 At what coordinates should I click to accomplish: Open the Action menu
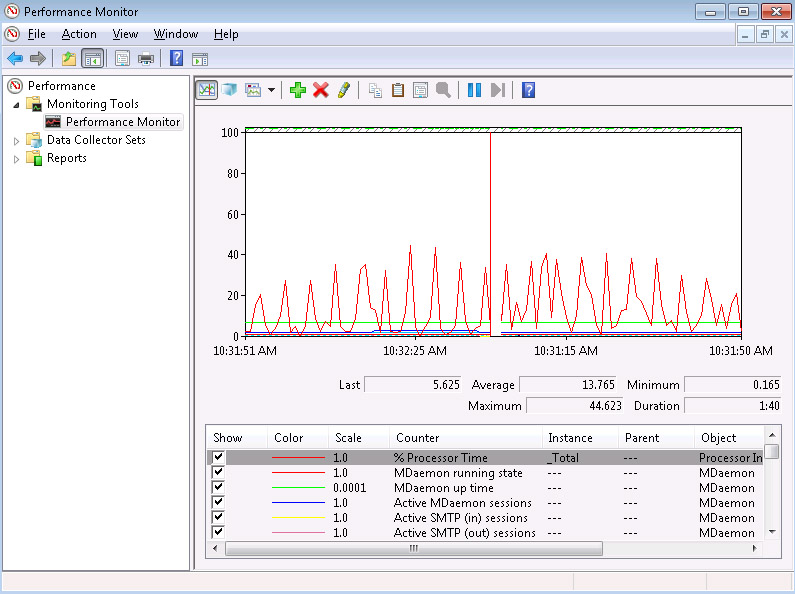79,34
